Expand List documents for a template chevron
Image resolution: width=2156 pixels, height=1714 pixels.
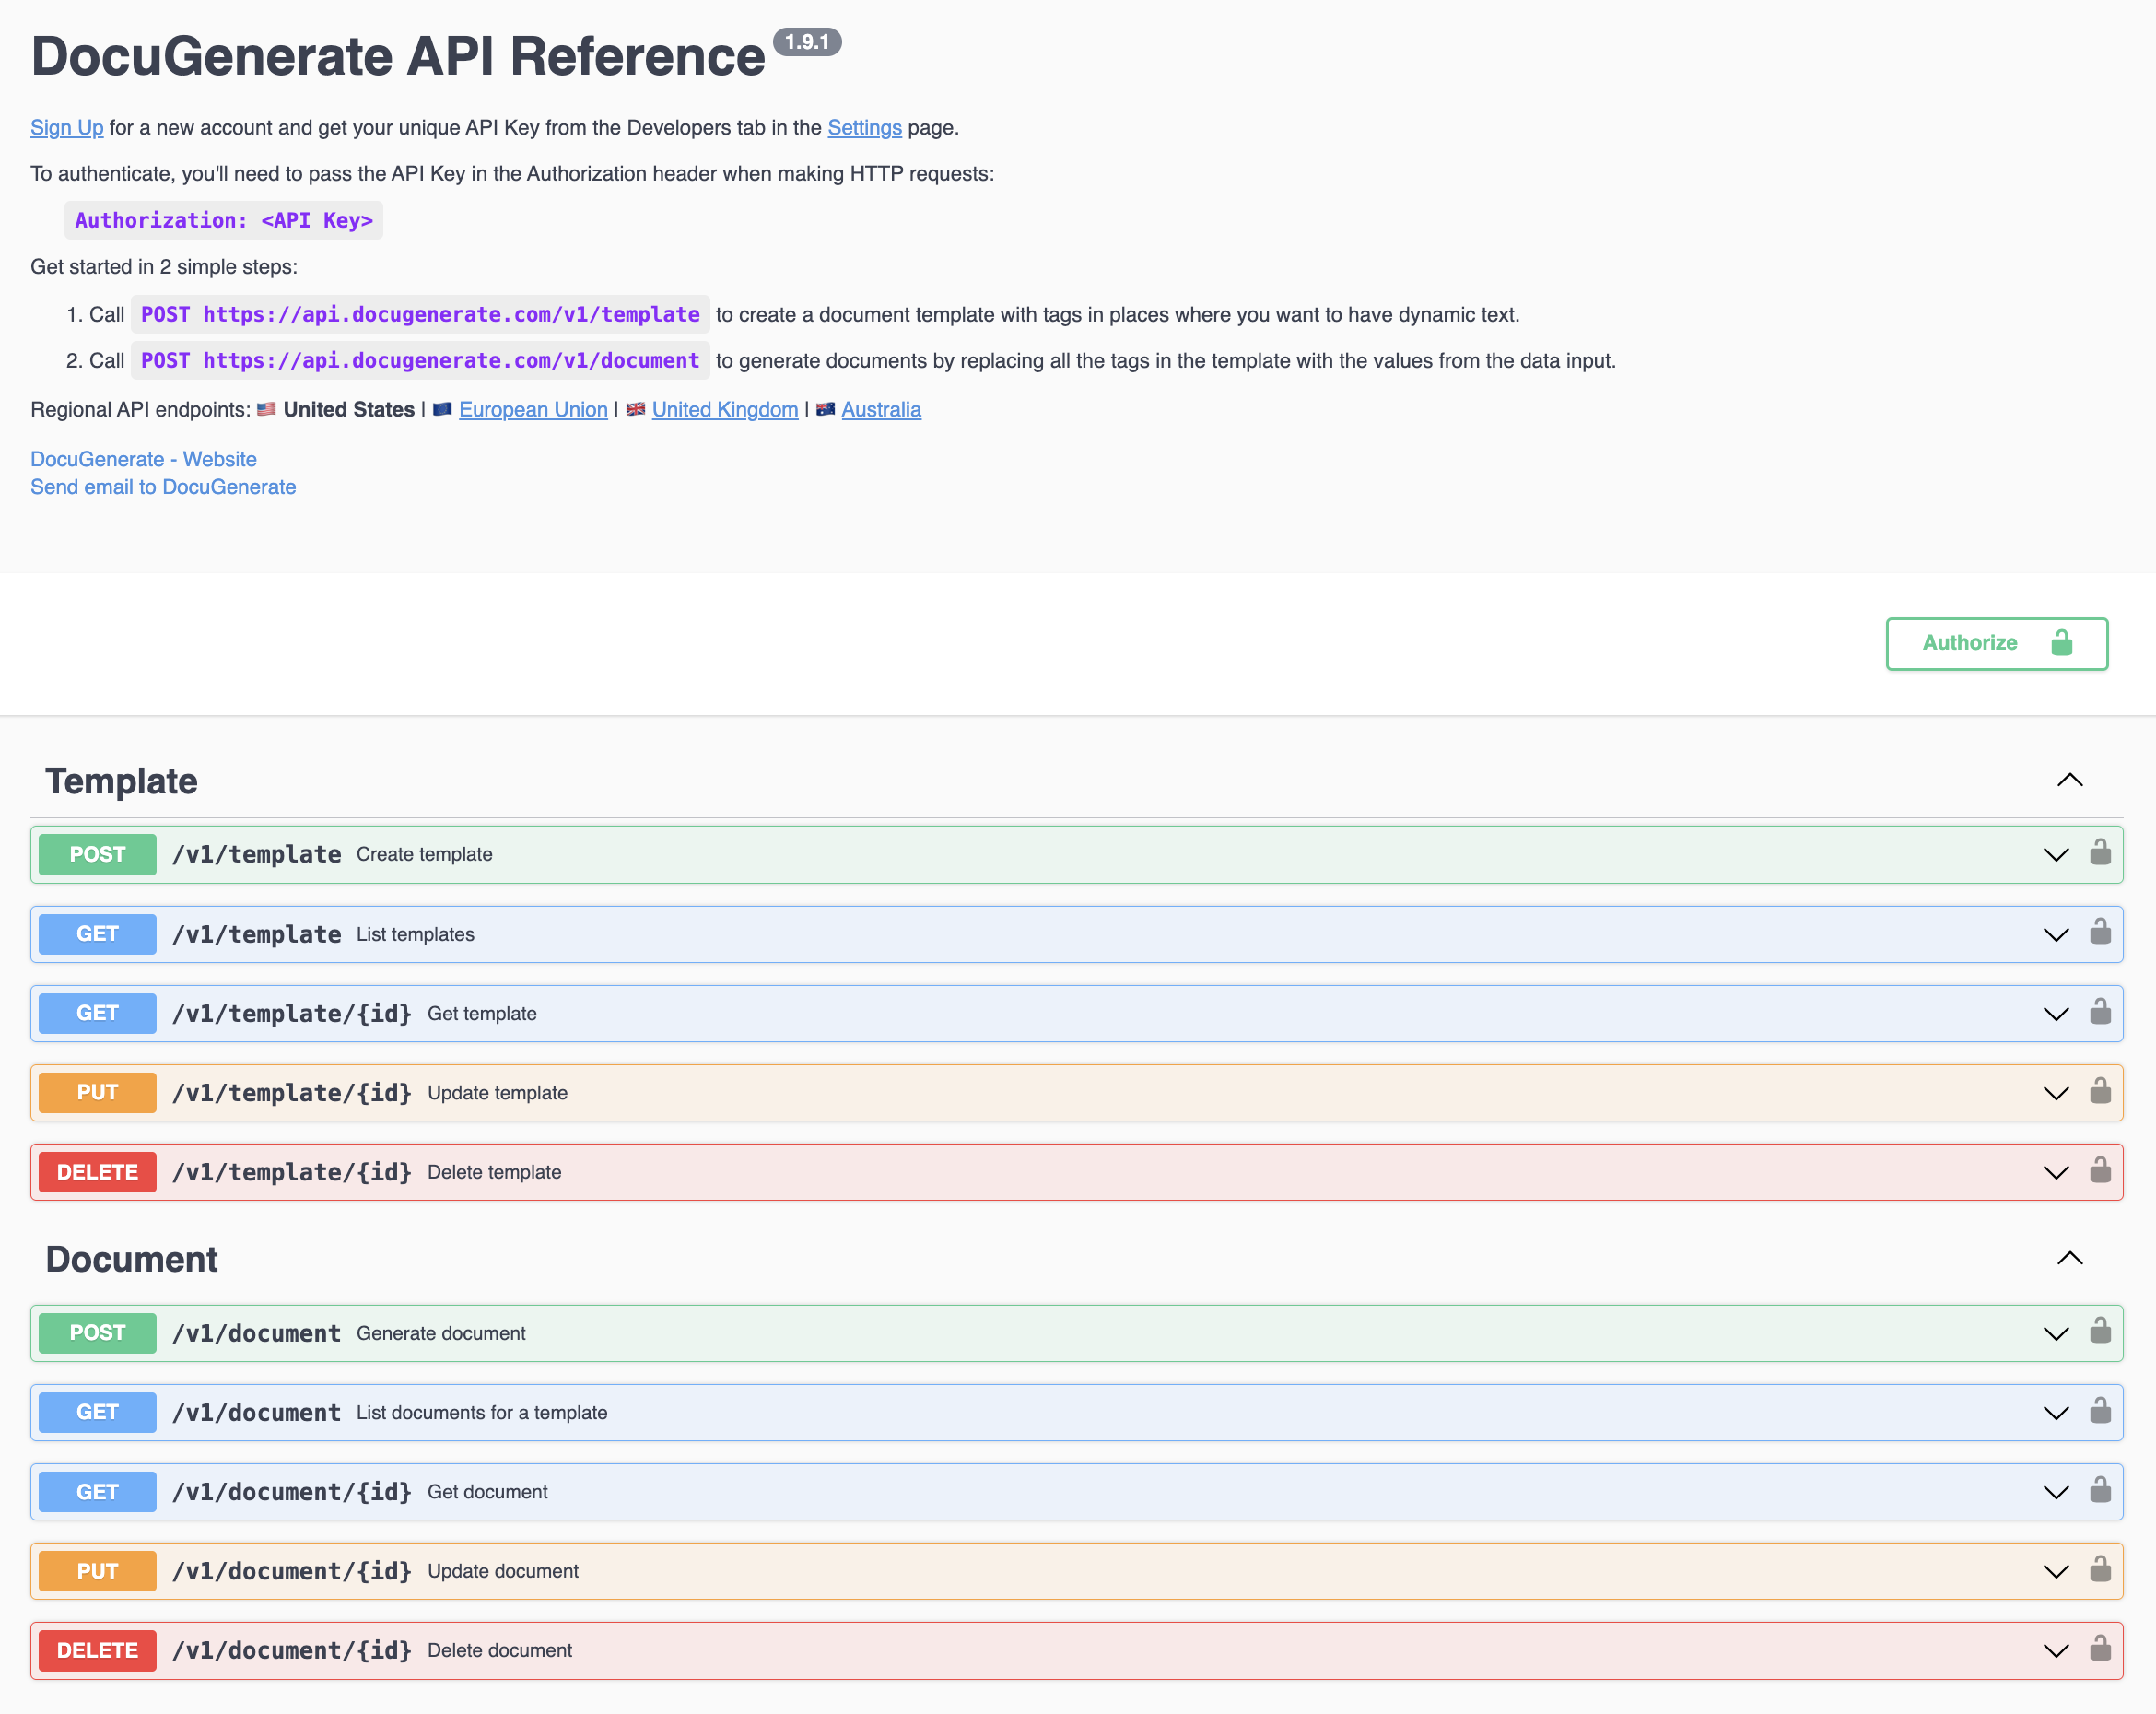click(2056, 1413)
